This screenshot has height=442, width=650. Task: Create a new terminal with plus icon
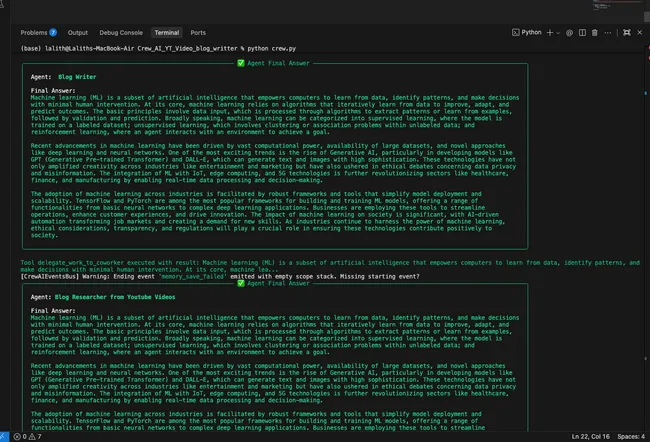pos(550,32)
